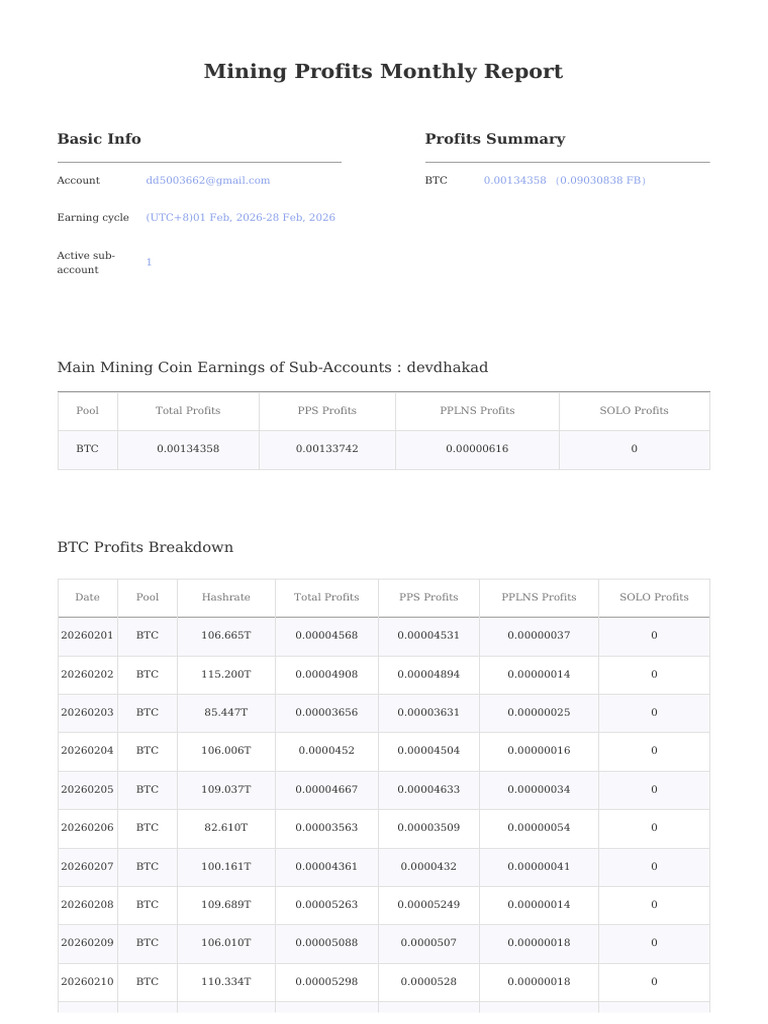Image resolution: width=768 pixels, height=1024 pixels.
Task: Click PPS profits 0.00004894
Action: click(428, 675)
